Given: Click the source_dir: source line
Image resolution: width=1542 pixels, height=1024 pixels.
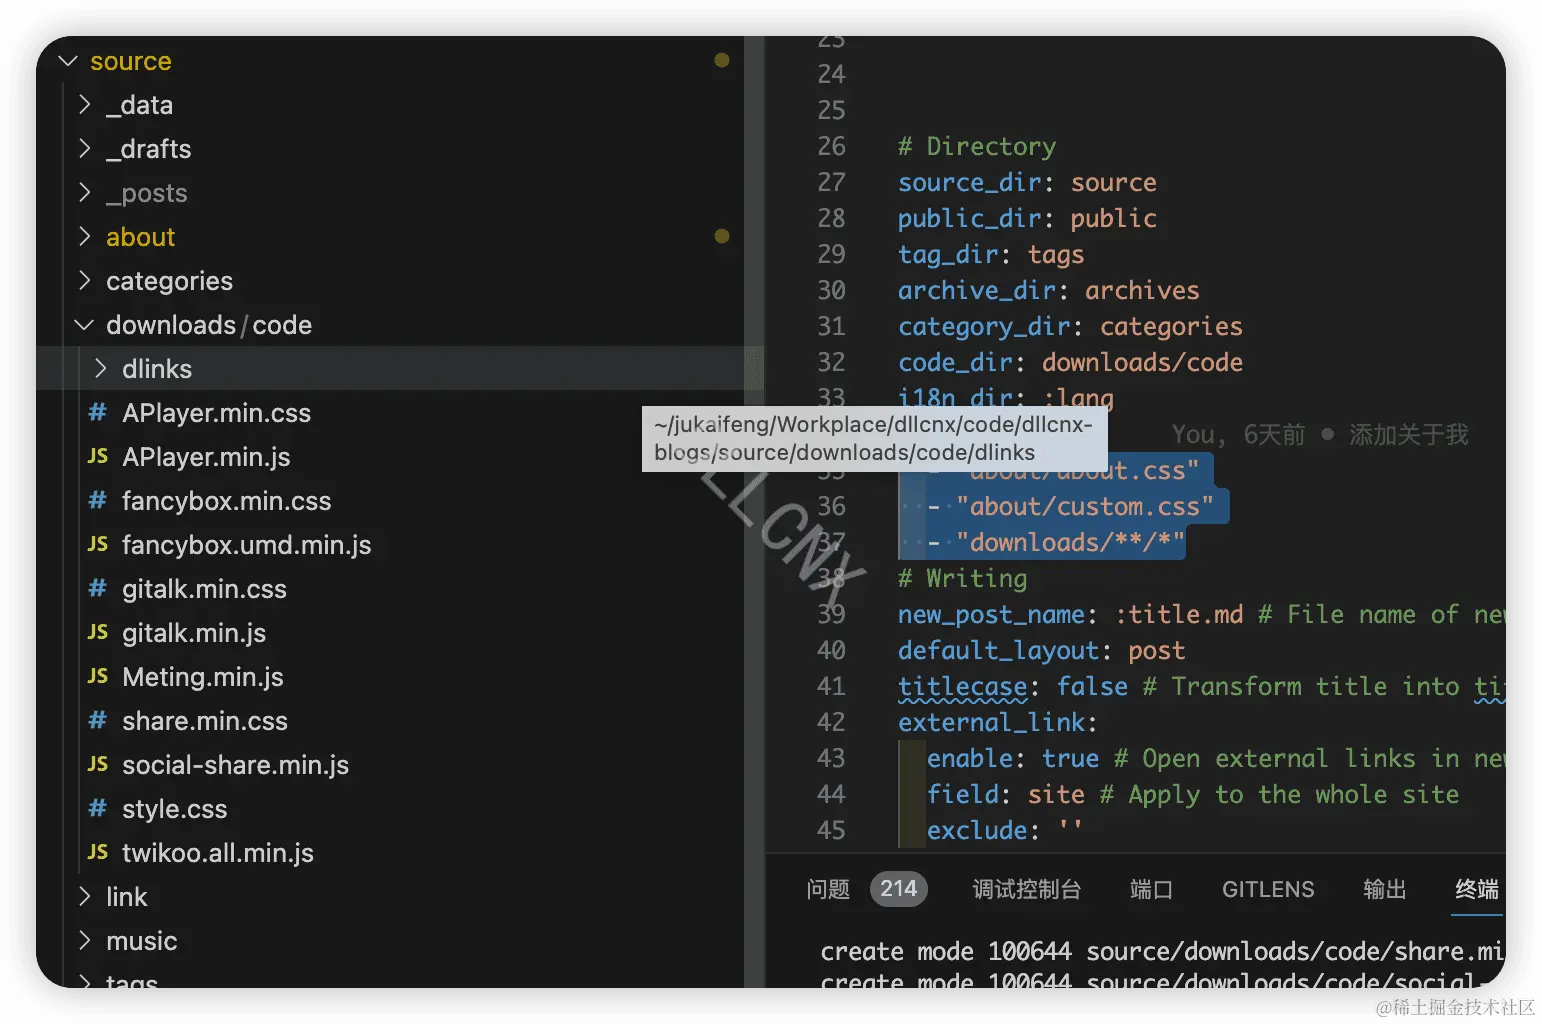Looking at the screenshot, I should (x=1027, y=182).
